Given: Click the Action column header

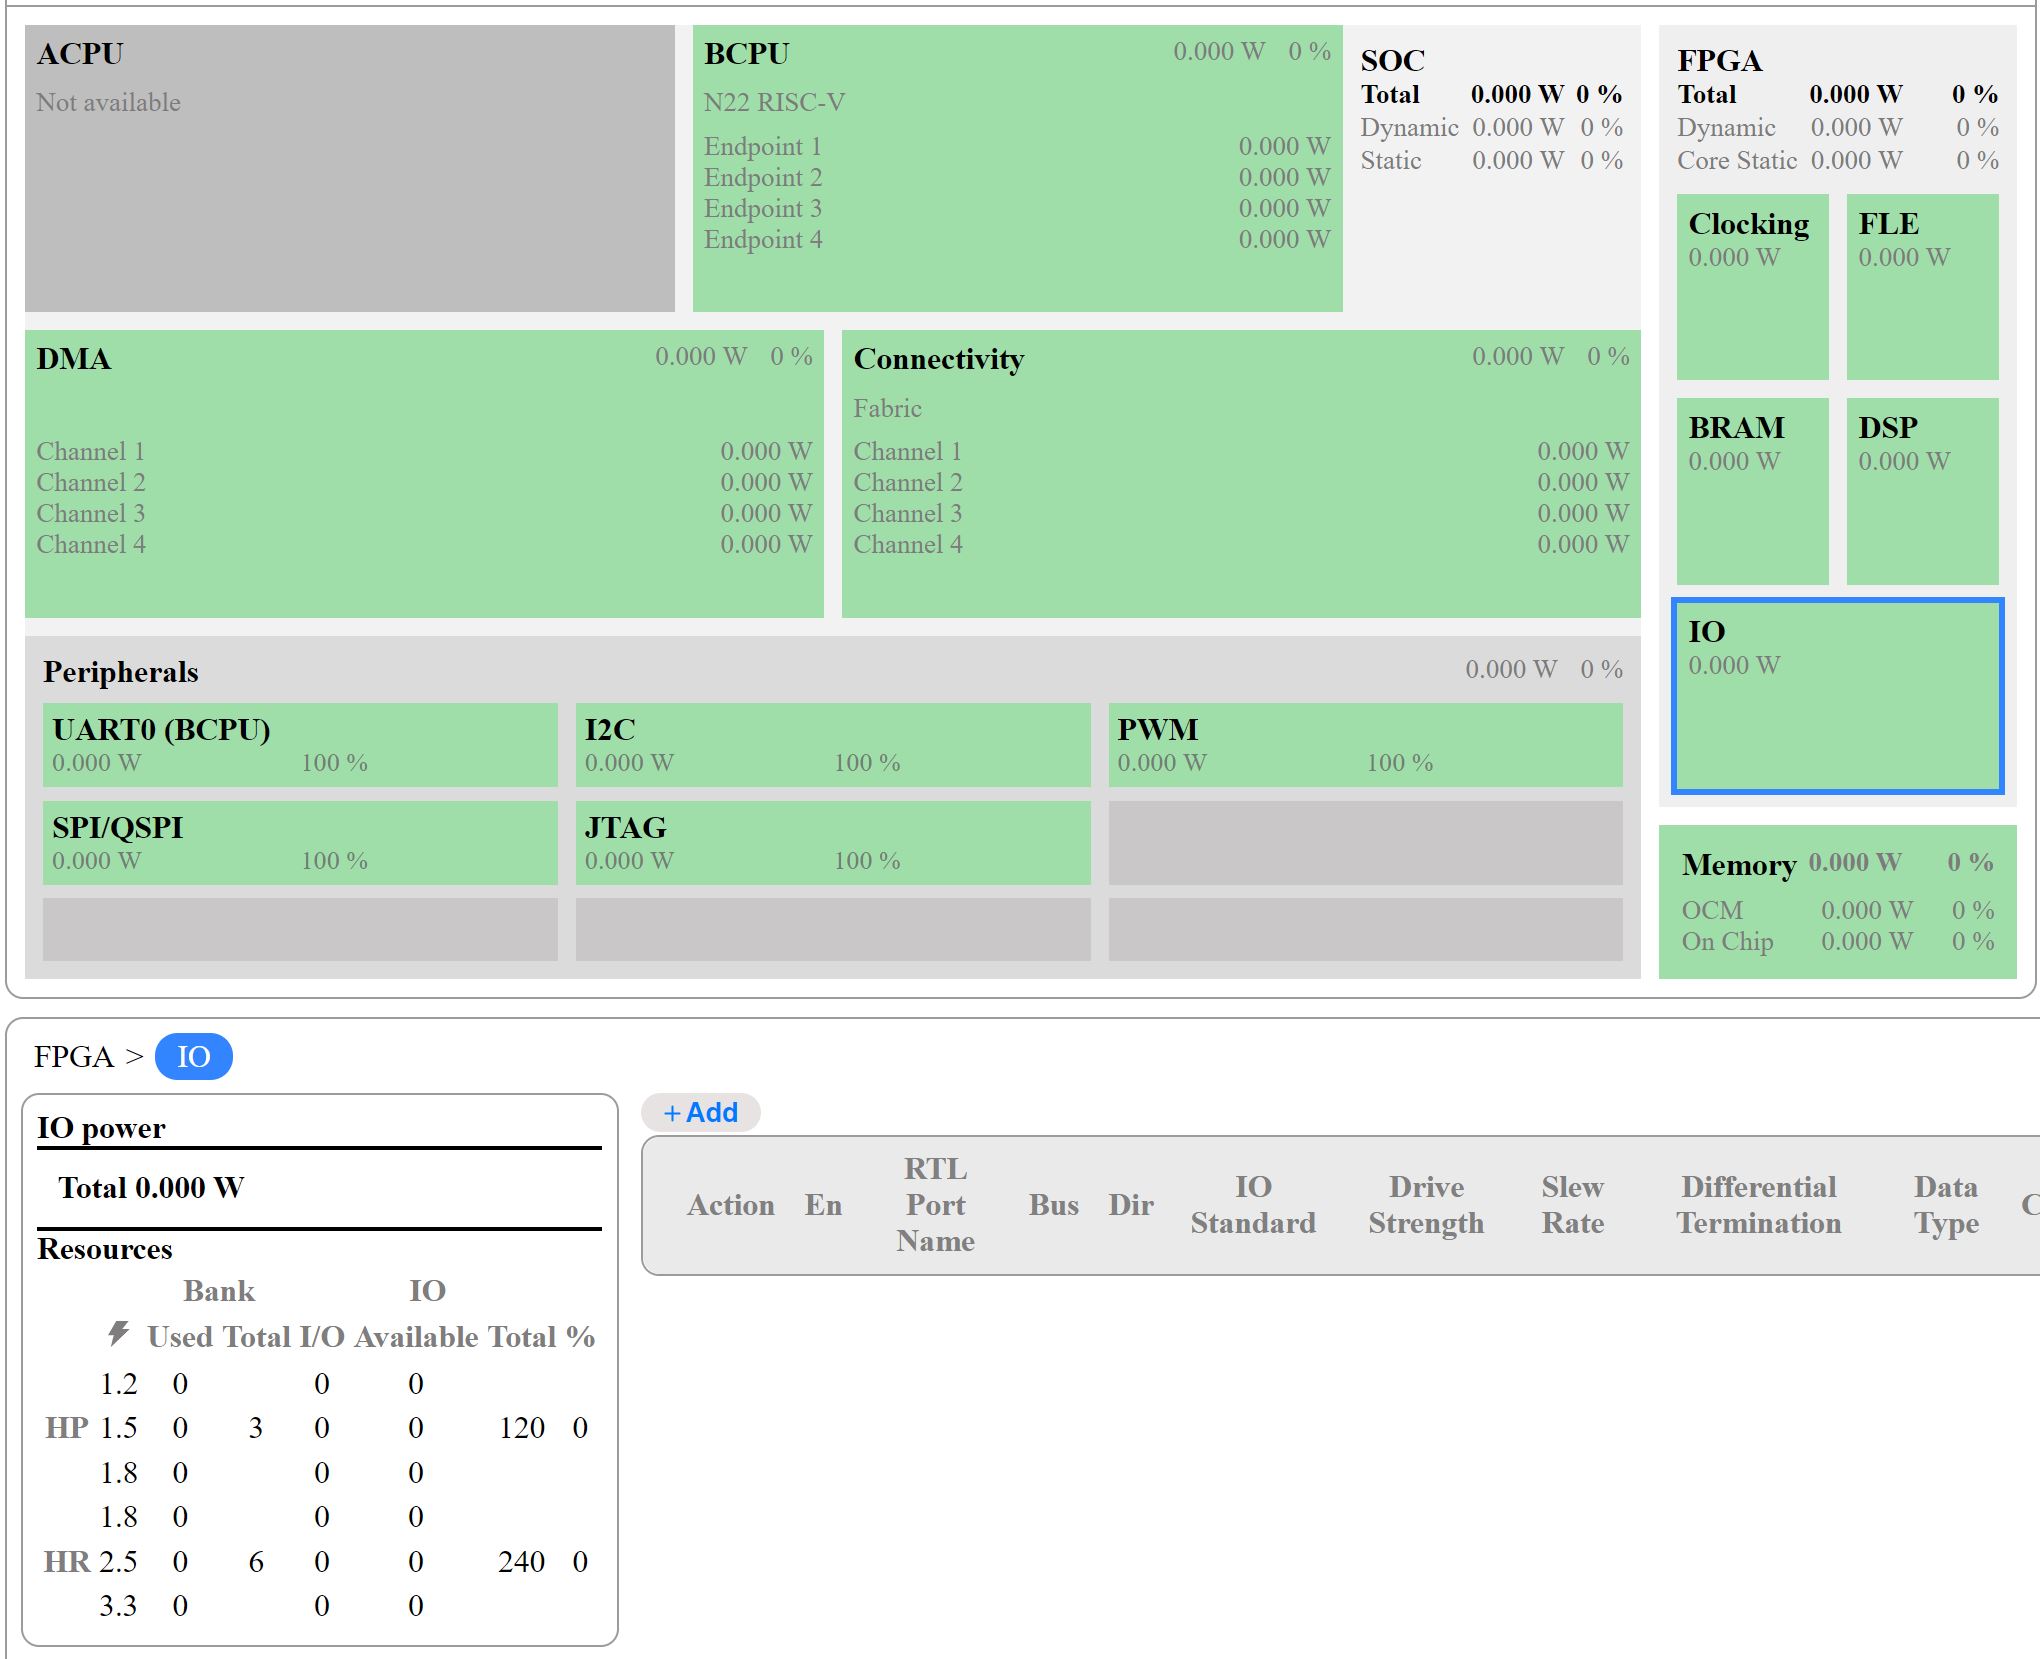Looking at the screenshot, I should click(x=731, y=1205).
